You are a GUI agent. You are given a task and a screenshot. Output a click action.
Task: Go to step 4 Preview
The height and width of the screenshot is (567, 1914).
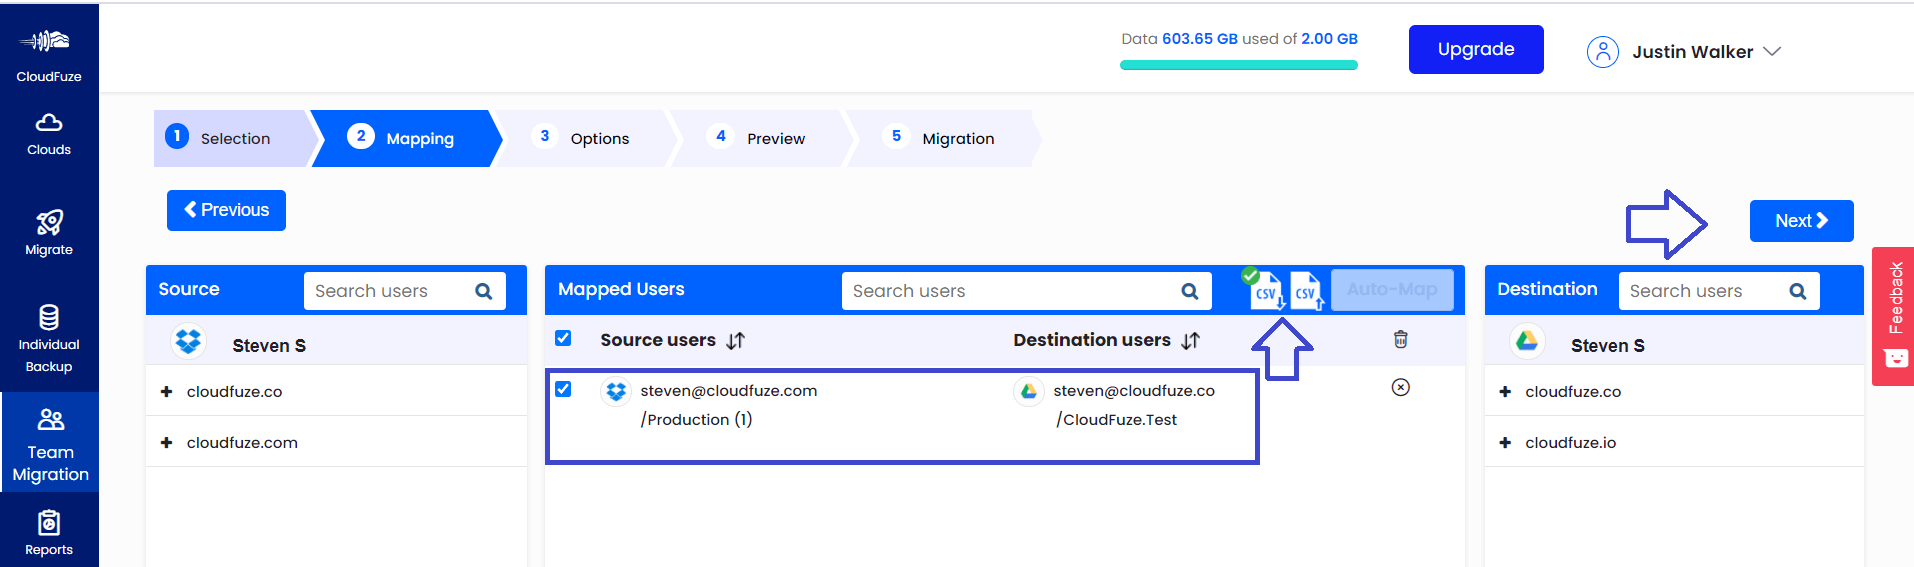pyautogui.click(x=760, y=138)
